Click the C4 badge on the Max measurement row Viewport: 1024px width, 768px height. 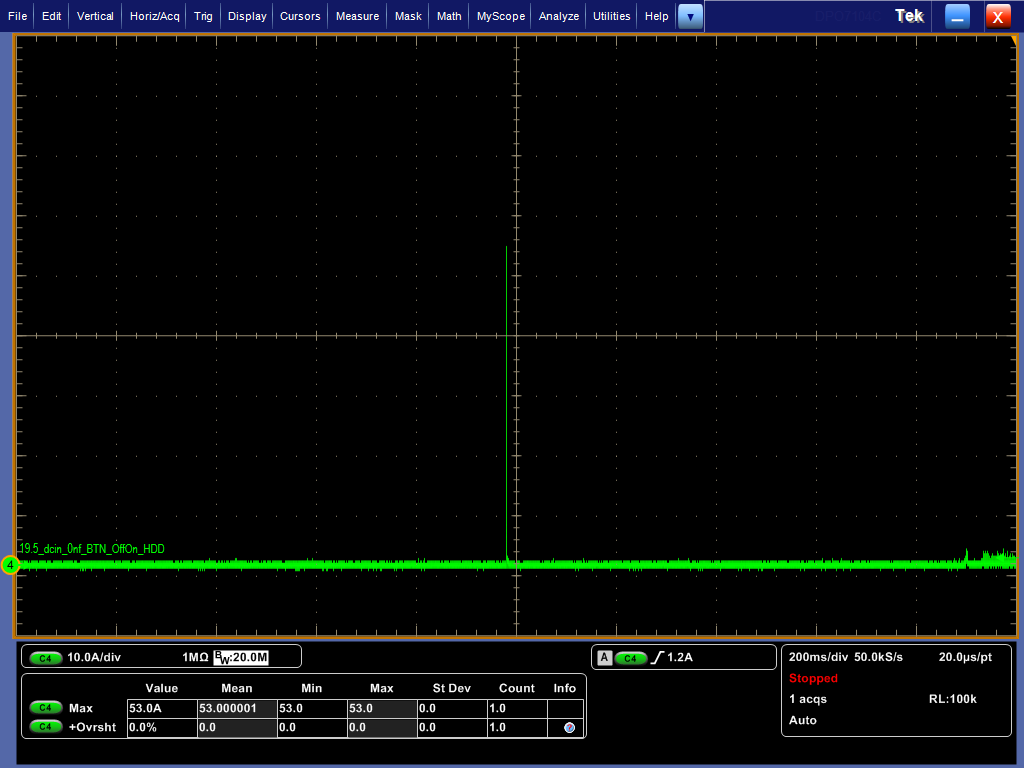pyautogui.click(x=44, y=708)
